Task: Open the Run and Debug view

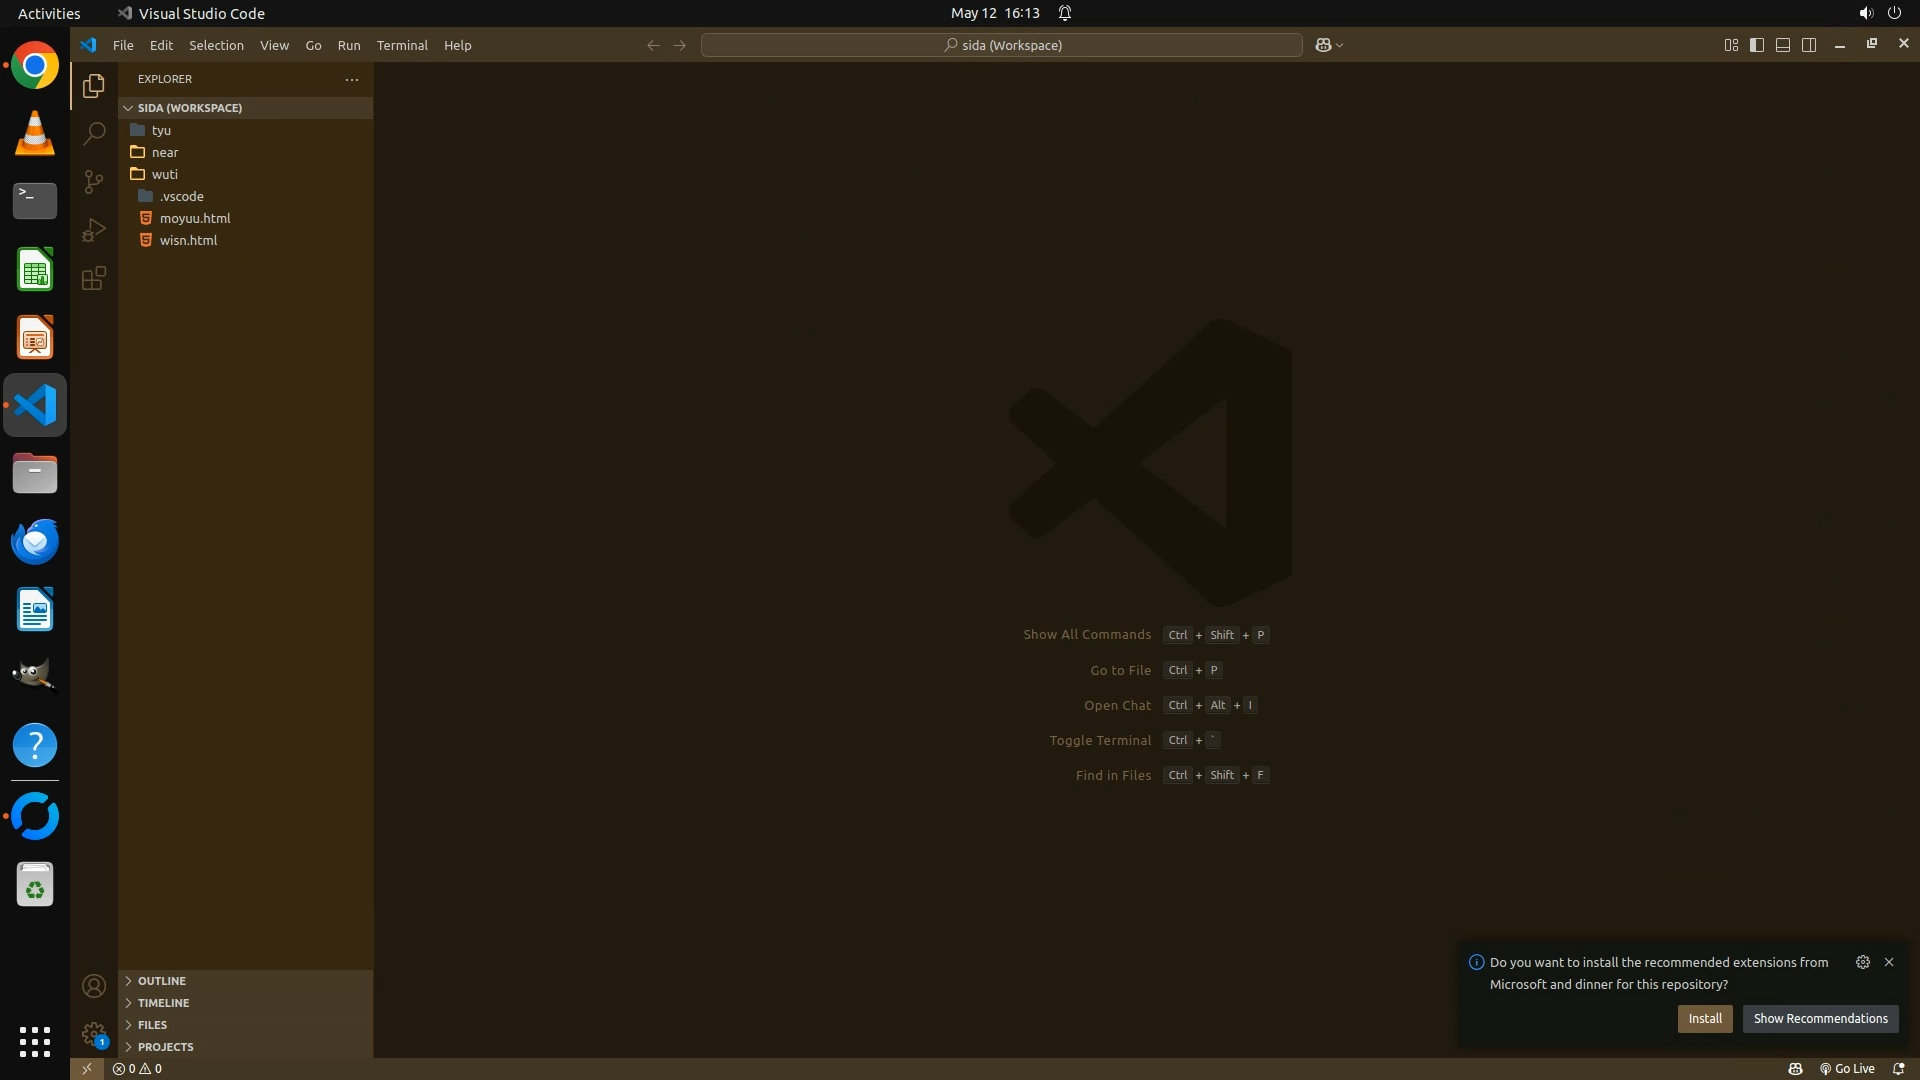Action: pyautogui.click(x=94, y=230)
